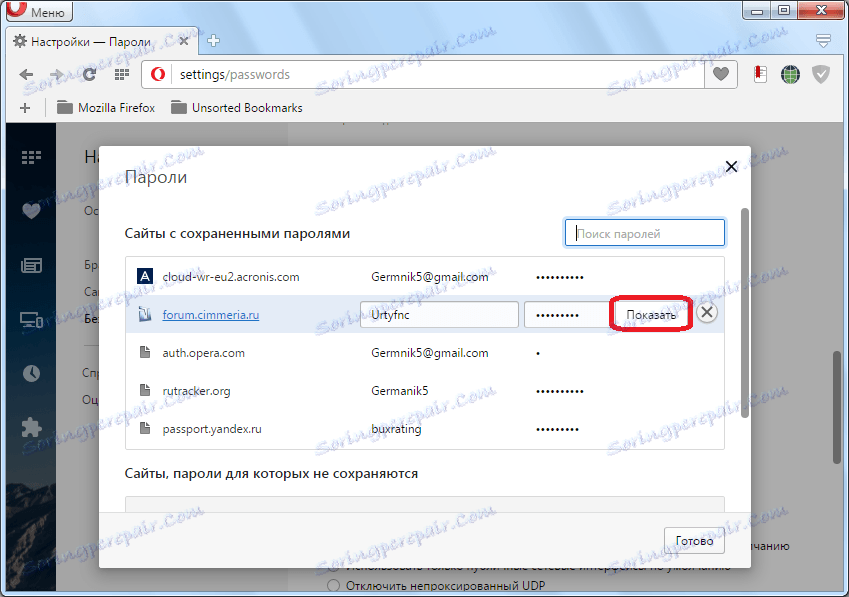Close the Пароли dialog with the X
This screenshot has height=597, width=849.
731,166
